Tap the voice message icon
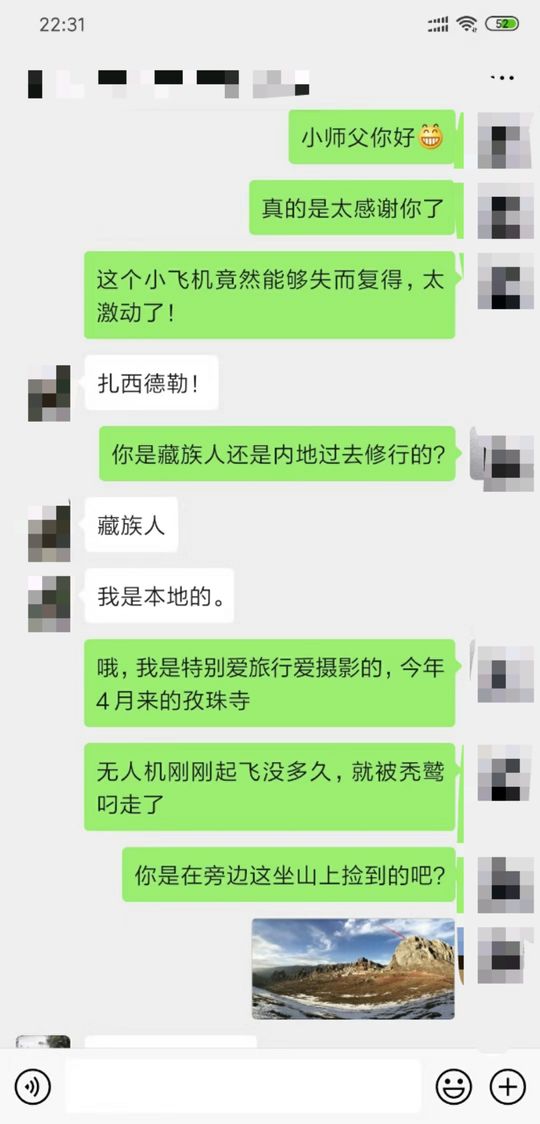This screenshot has width=540, height=1124. pyautogui.click(x=32, y=1087)
